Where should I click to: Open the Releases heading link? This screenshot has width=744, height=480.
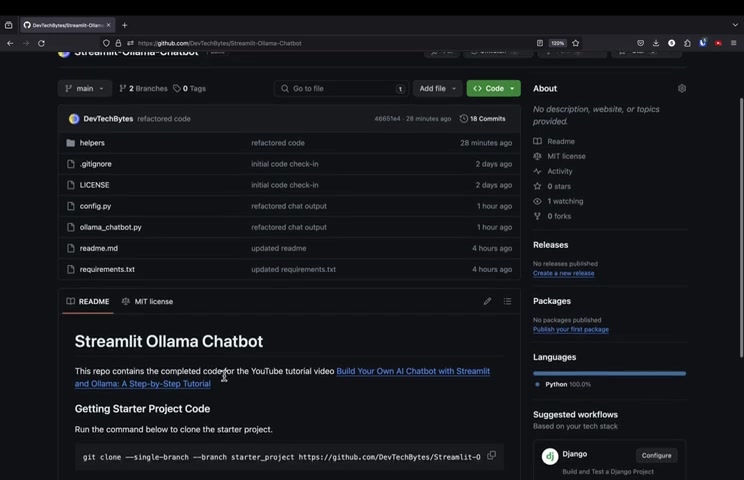pos(550,245)
